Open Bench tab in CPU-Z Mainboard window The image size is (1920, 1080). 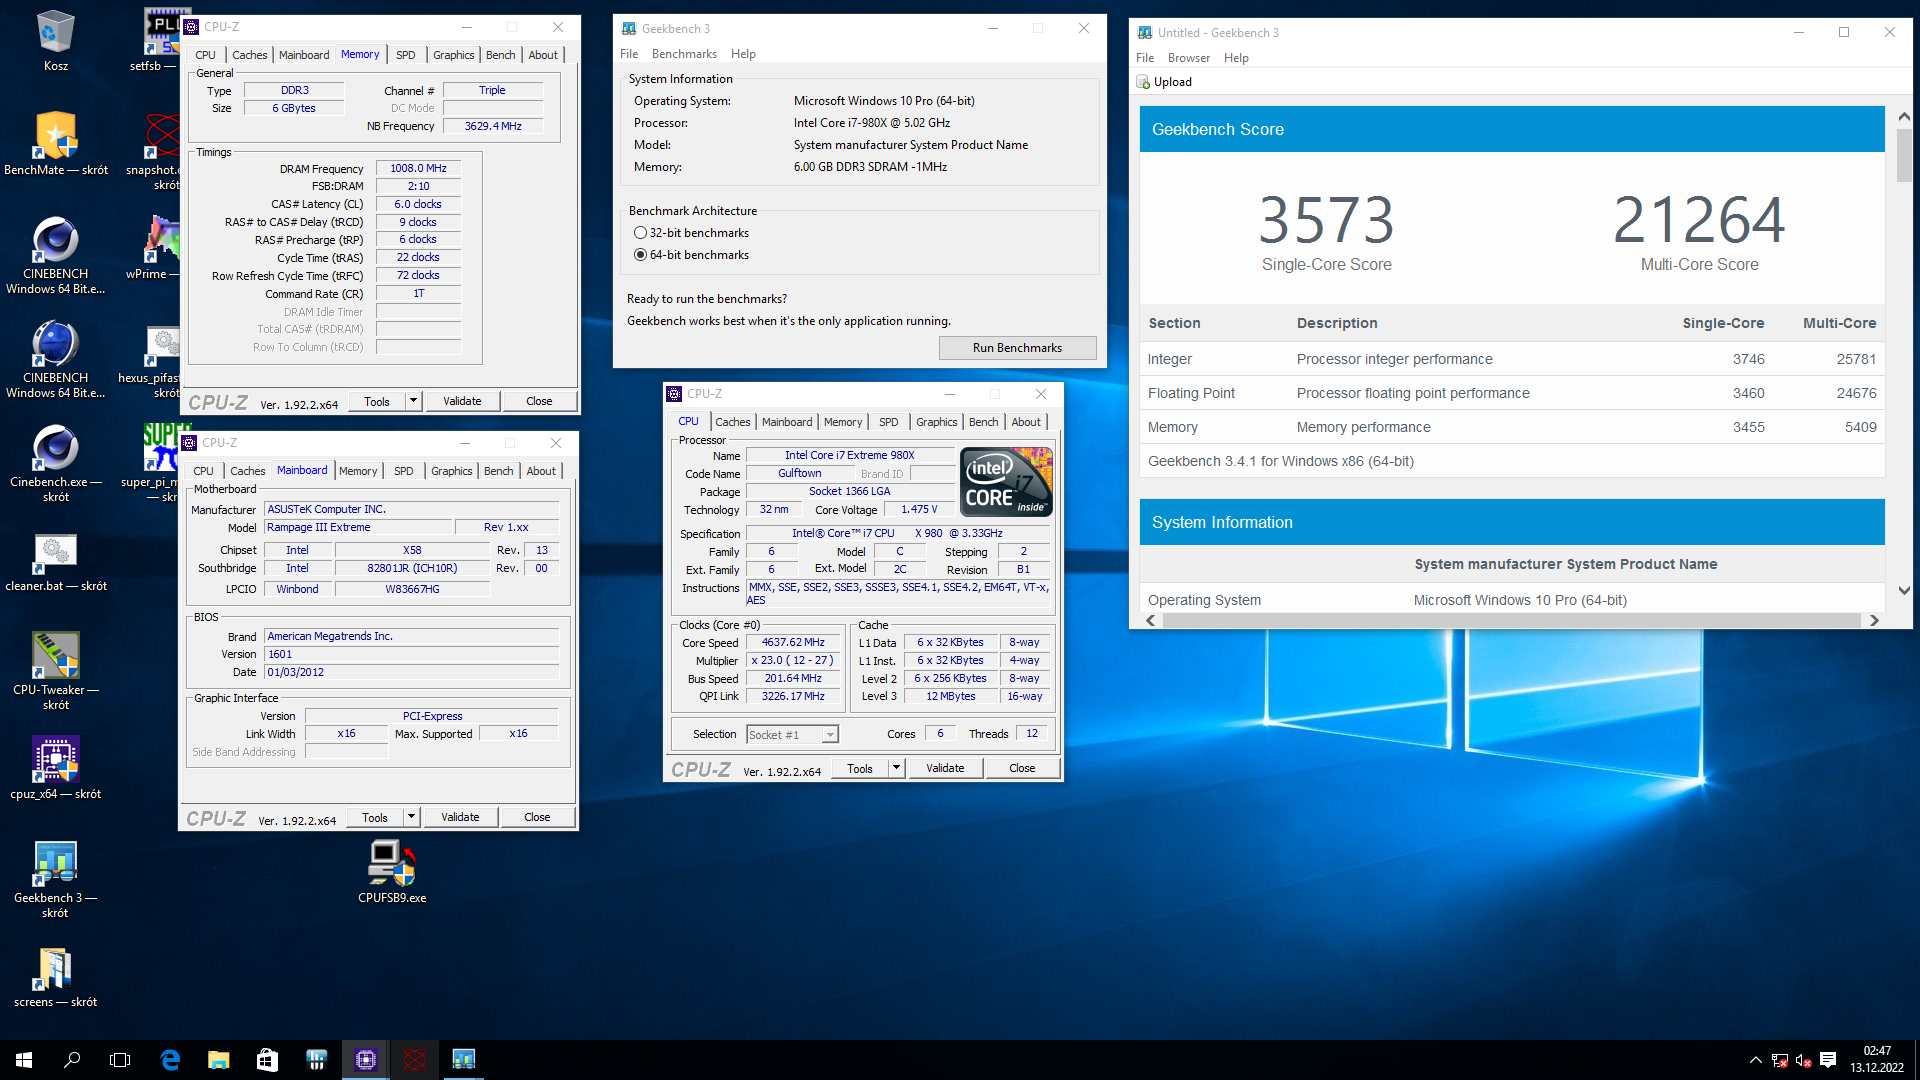pyautogui.click(x=498, y=471)
